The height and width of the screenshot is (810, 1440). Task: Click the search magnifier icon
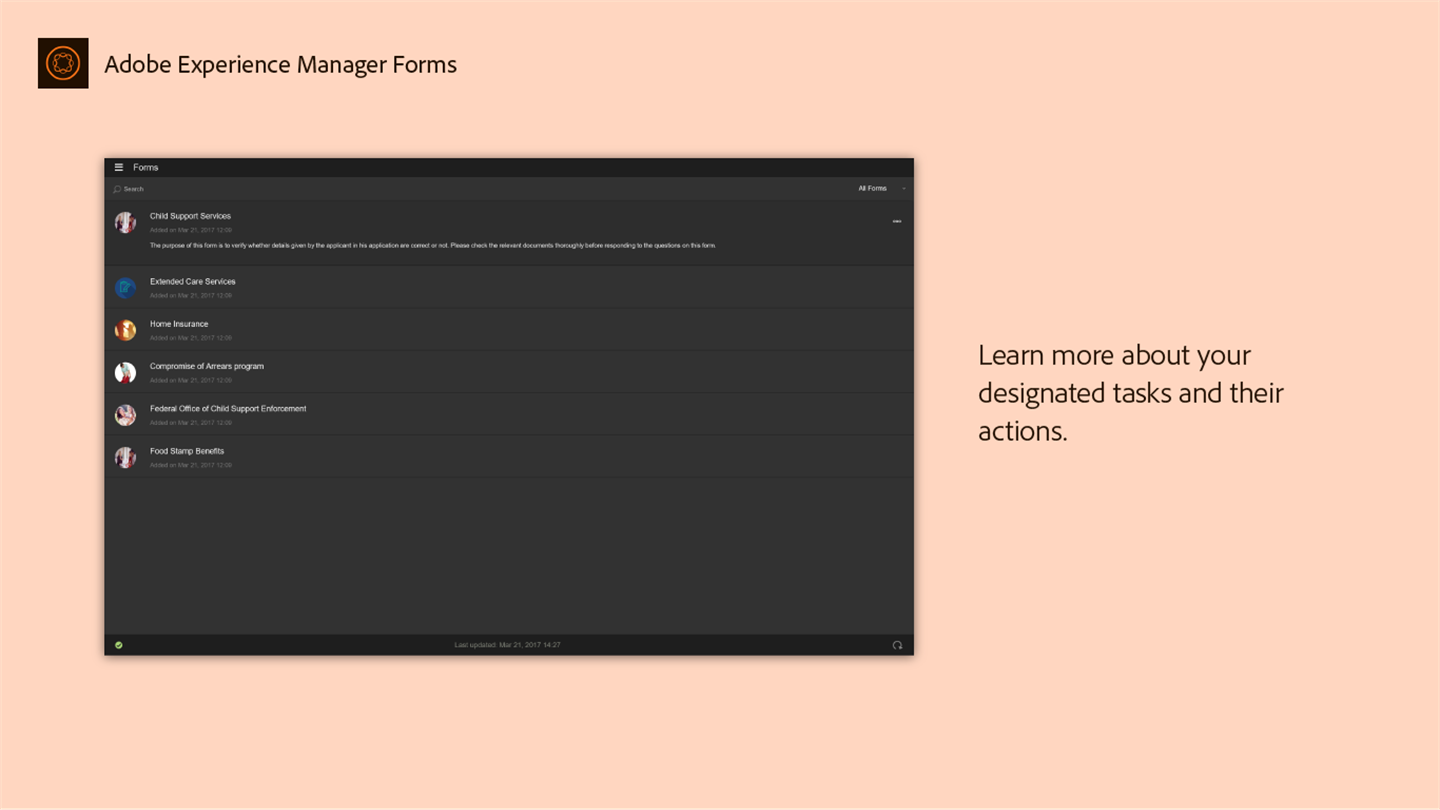point(117,189)
